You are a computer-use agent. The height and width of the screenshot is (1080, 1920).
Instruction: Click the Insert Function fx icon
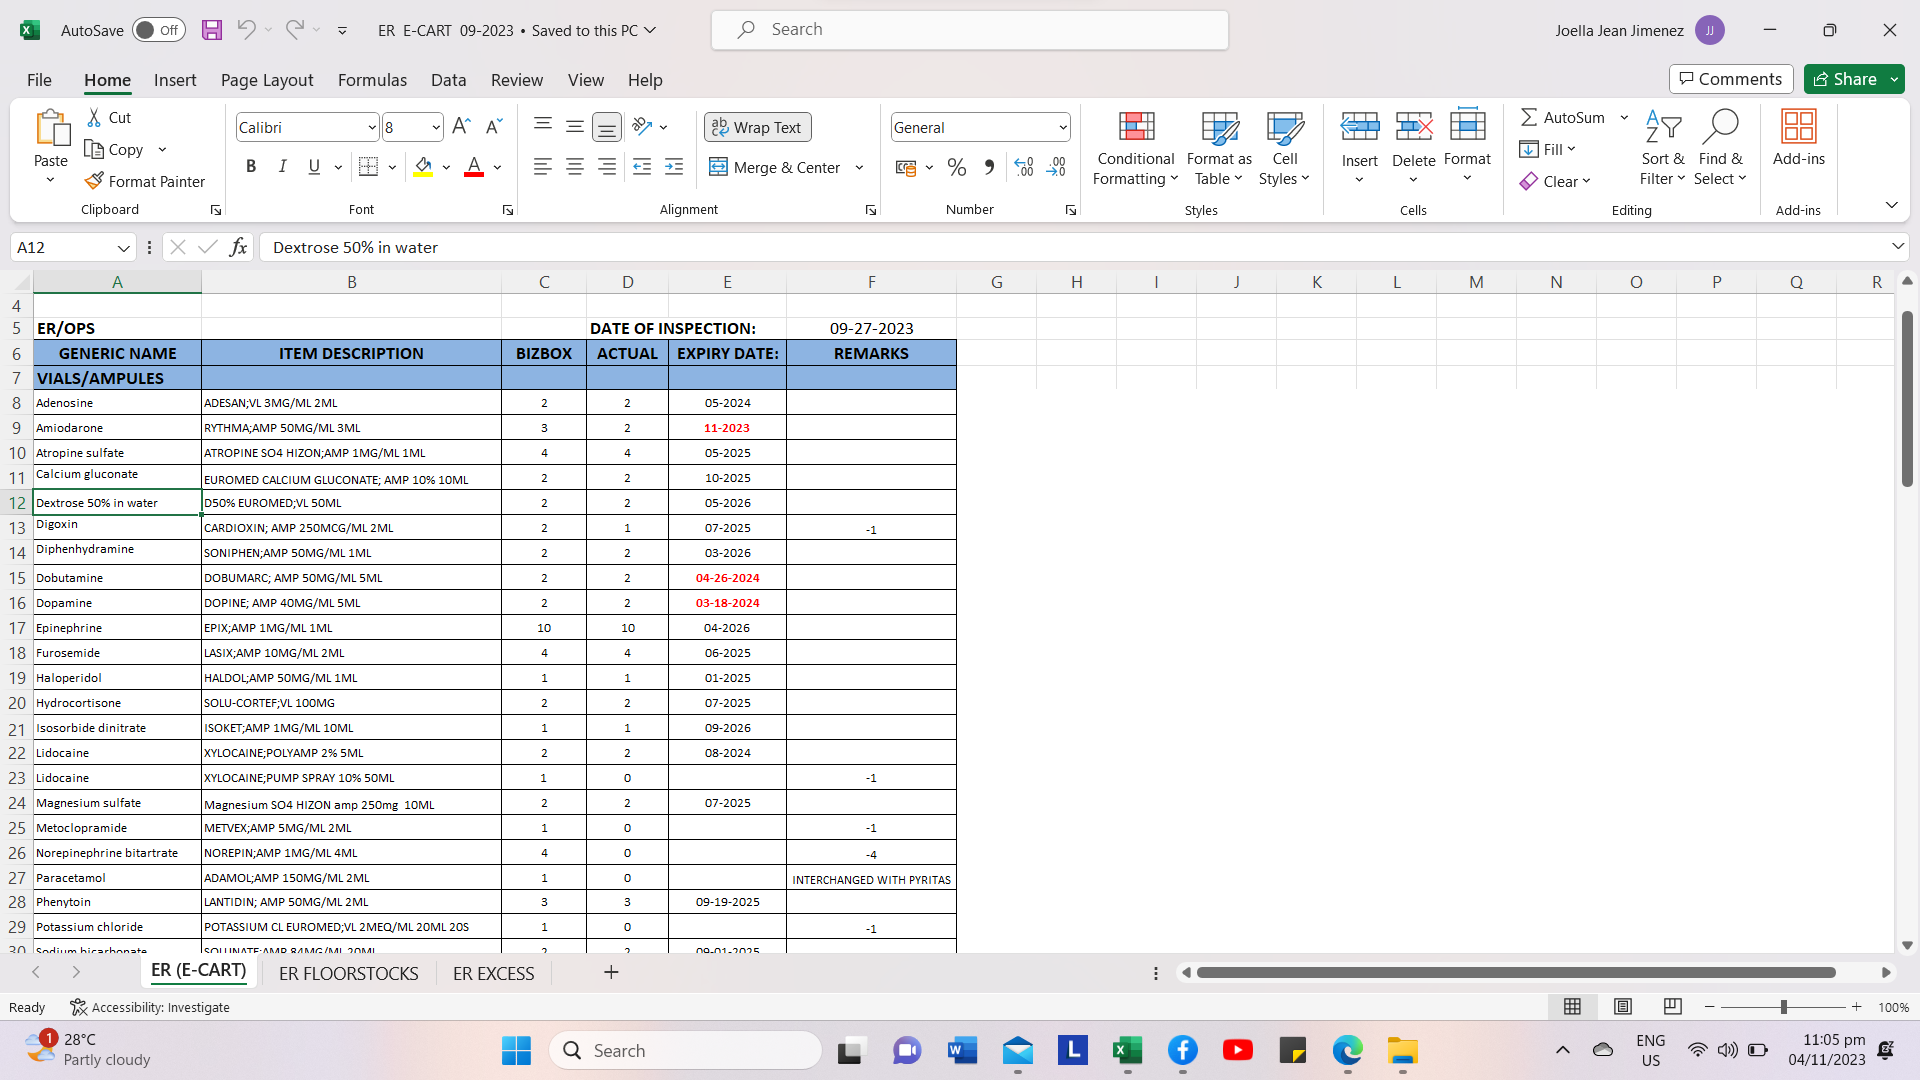(x=238, y=247)
